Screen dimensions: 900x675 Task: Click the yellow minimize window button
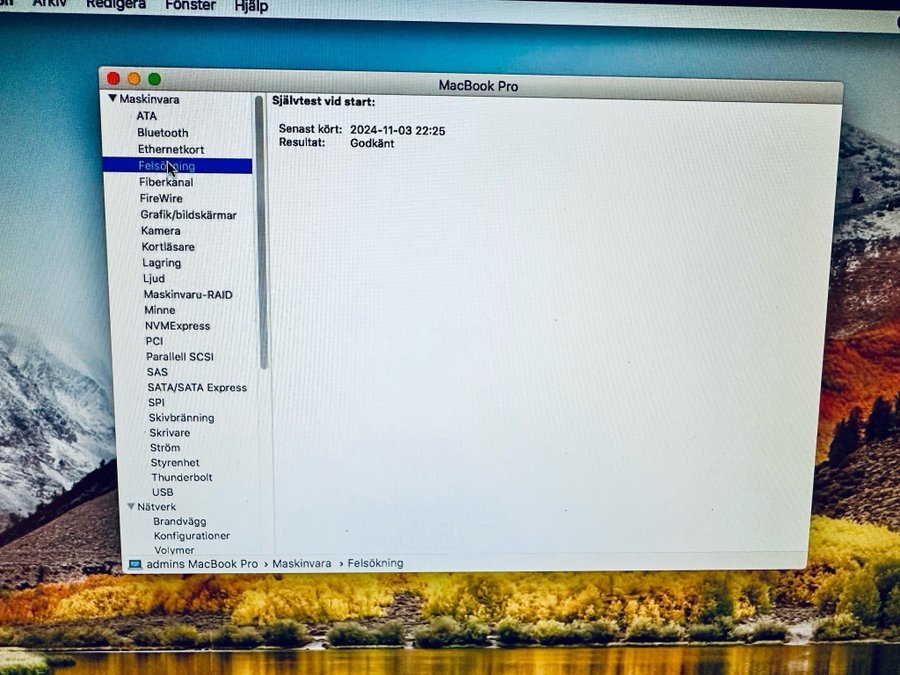click(x=134, y=79)
